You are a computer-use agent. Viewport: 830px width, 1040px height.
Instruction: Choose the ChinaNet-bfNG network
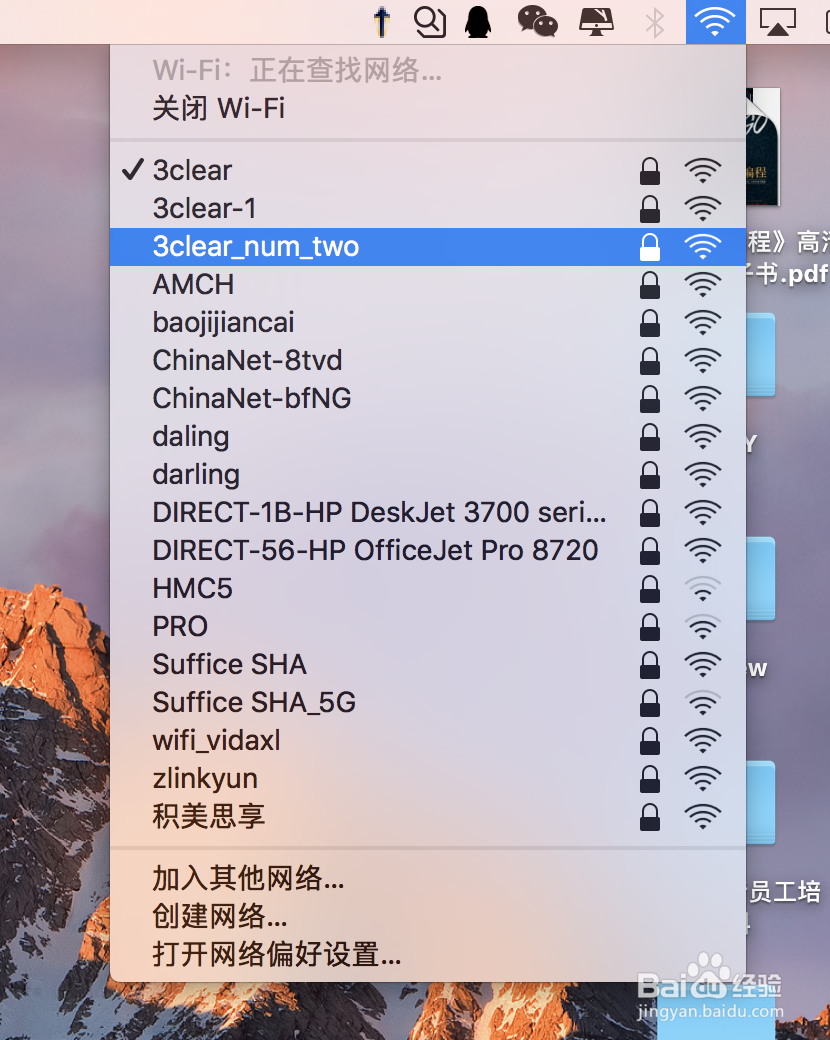tap(428, 399)
